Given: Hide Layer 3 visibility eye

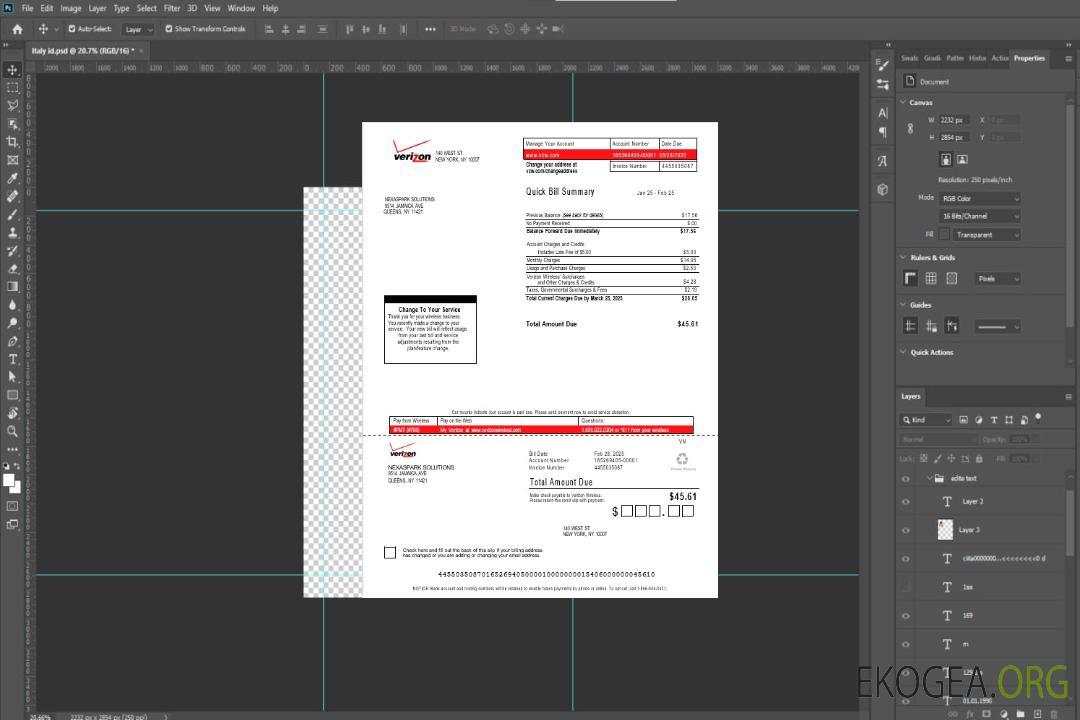Looking at the screenshot, I should [x=906, y=531].
